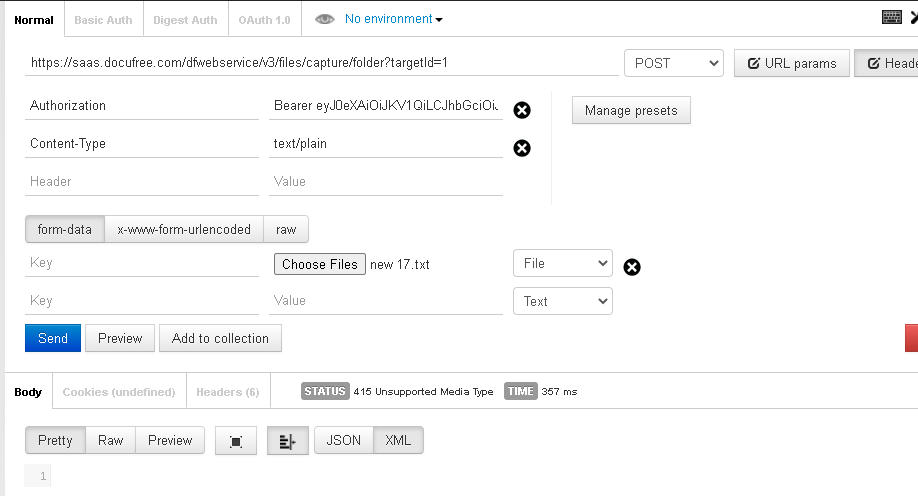Open keyboard shortcuts icon at top right
Image resolution: width=918 pixels, height=496 pixels.
[x=892, y=17]
